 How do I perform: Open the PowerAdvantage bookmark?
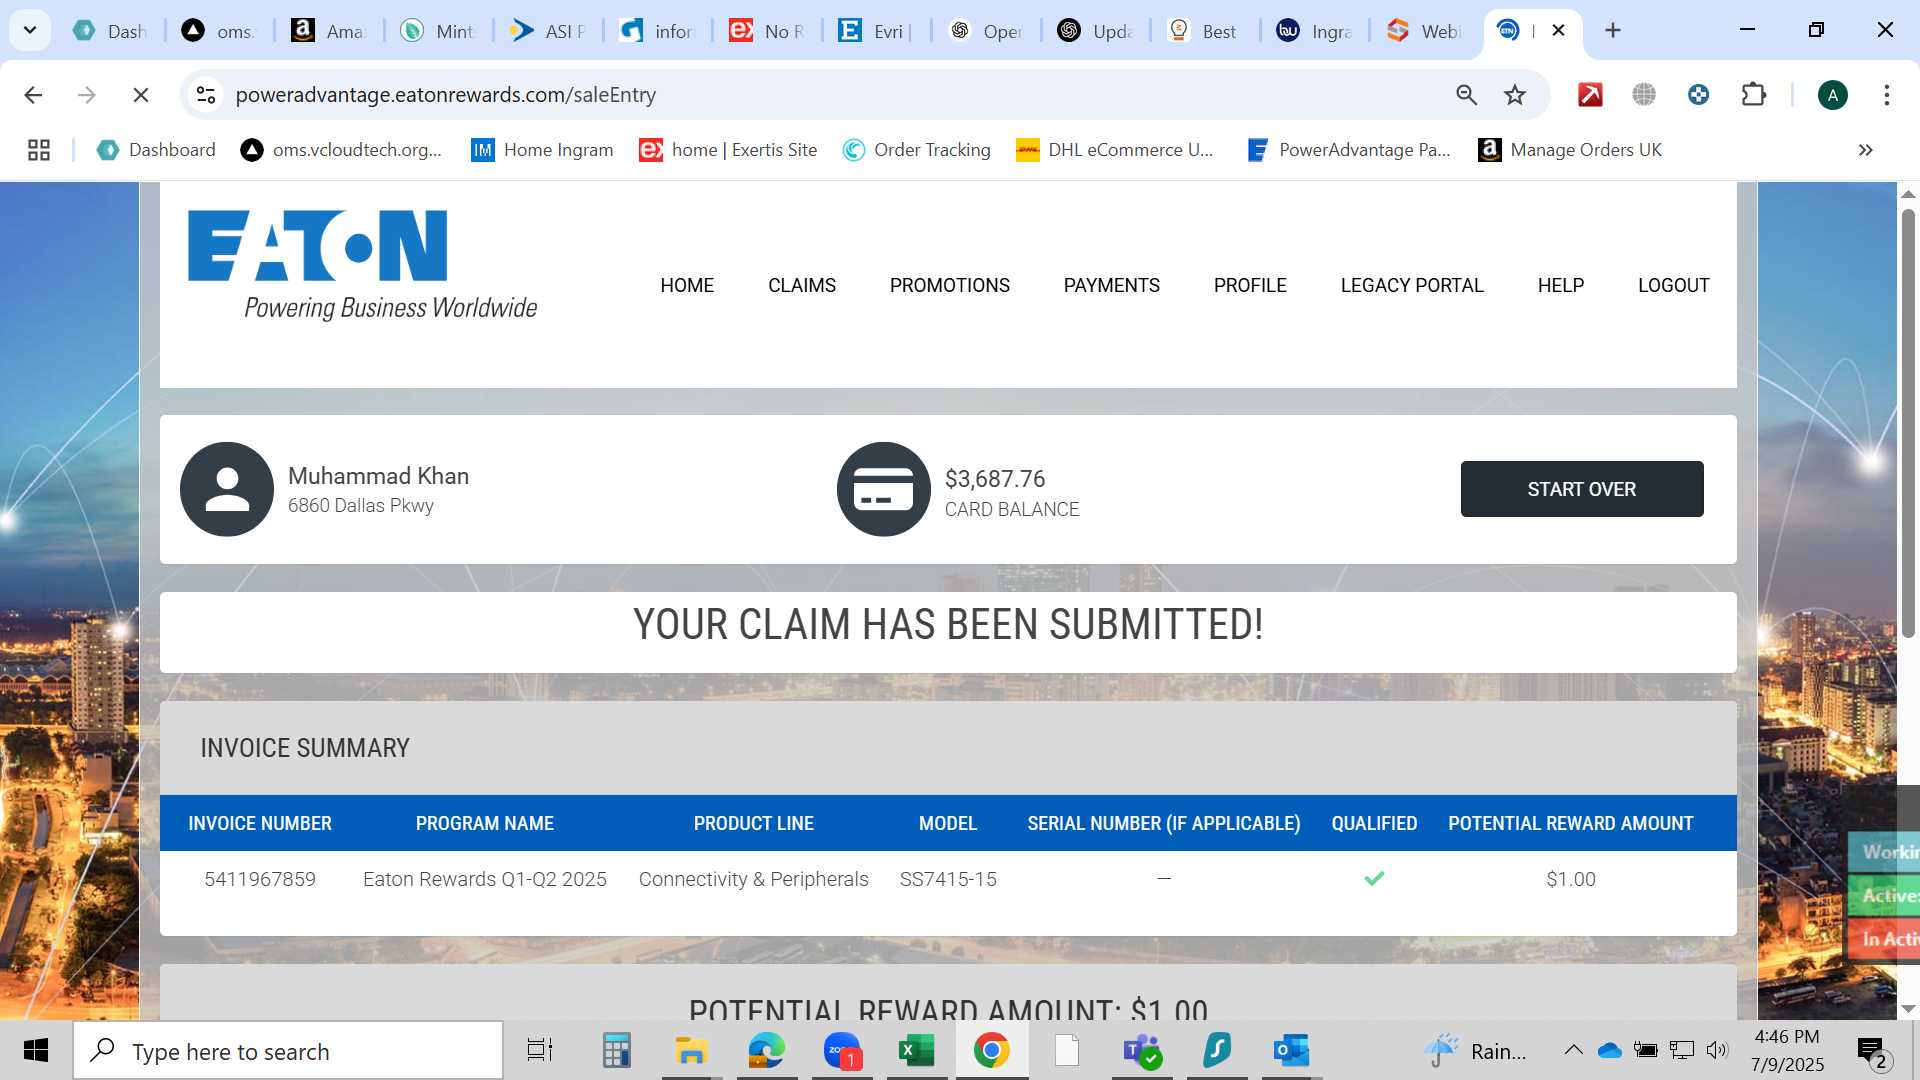[x=1349, y=150]
